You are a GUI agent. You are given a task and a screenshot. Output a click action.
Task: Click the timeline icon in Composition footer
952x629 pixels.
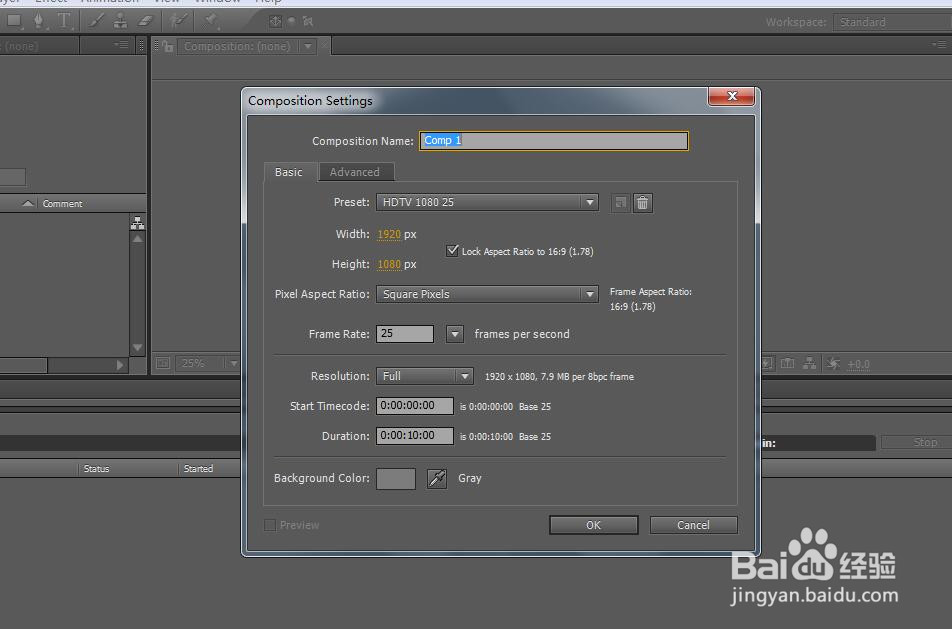point(787,363)
